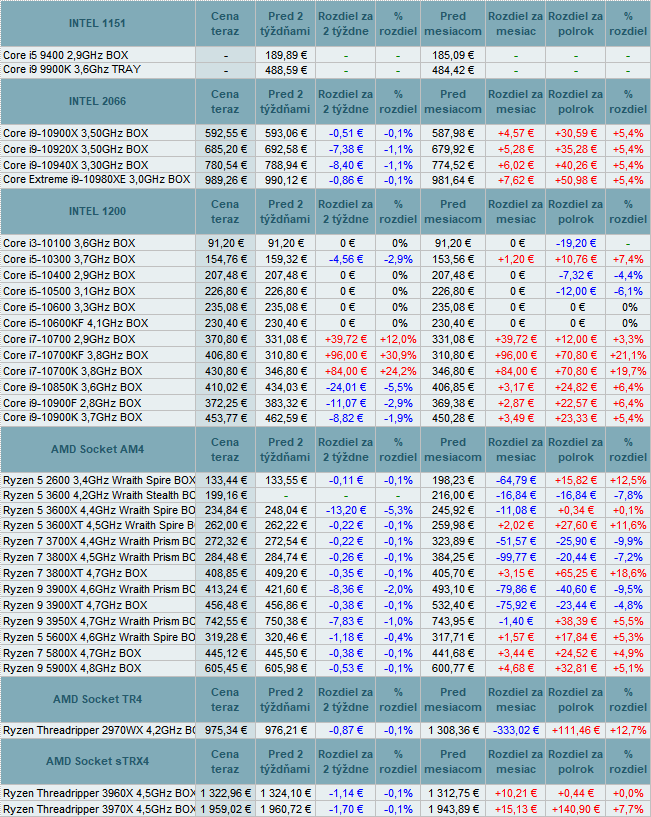The image size is (651, 817).
Task: Select the INTEL 1151 section header
Action: [97, 23]
